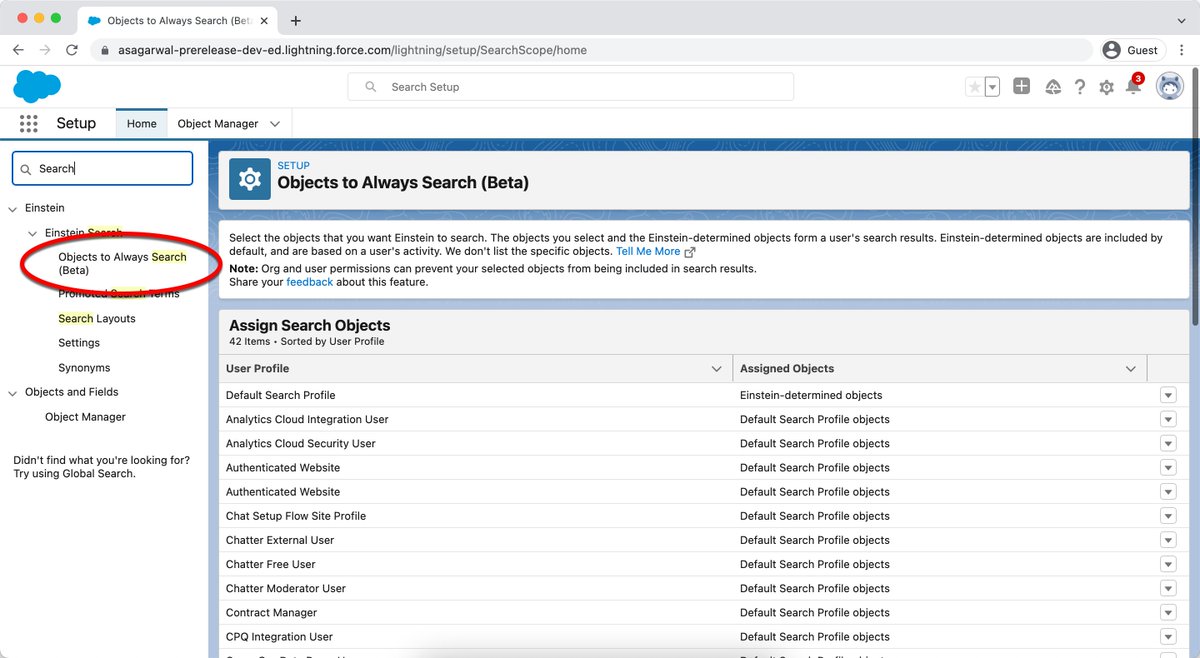The width and height of the screenshot is (1200, 658).
Task: Open the Guest profile button in Chrome
Action: (x=1131, y=50)
